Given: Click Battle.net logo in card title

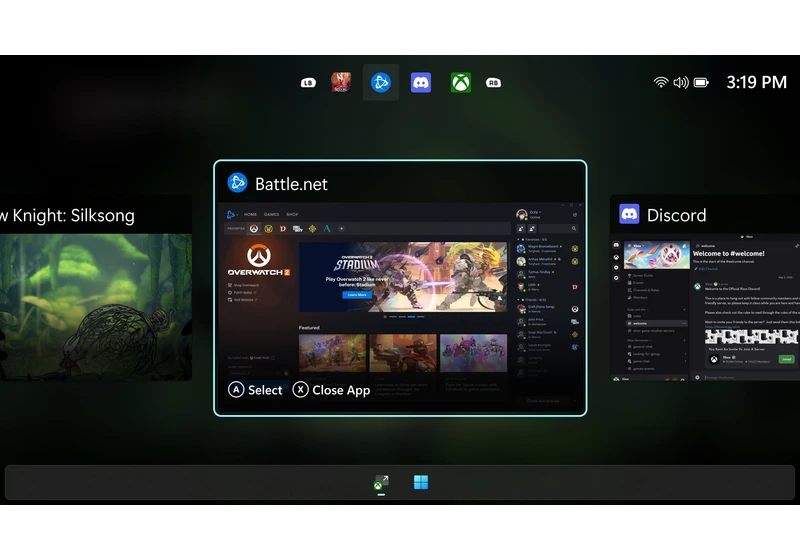Looking at the screenshot, I should [x=237, y=183].
